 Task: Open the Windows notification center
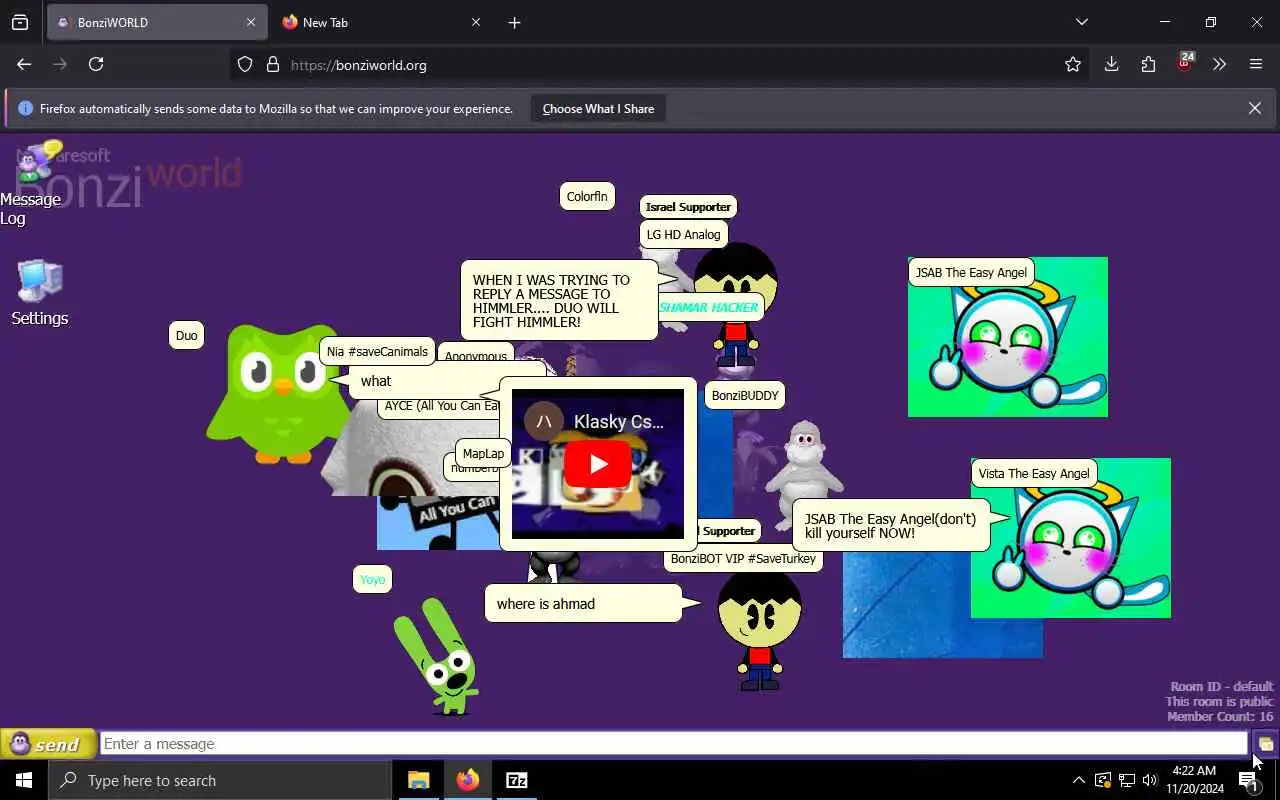pyautogui.click(x=1249, y=781)
